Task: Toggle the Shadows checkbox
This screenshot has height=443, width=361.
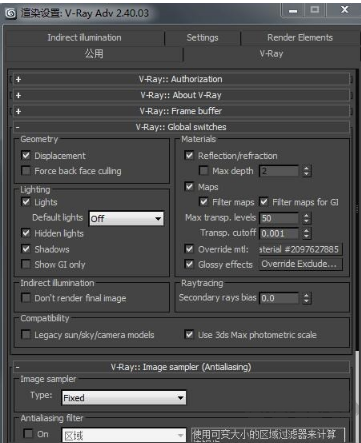Action: pyautogui.click(x=26, y=249)
